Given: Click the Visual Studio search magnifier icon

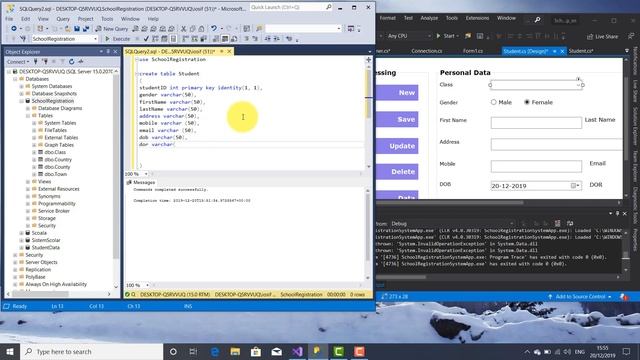Looking at the screenshot, I should coord(538,19).
